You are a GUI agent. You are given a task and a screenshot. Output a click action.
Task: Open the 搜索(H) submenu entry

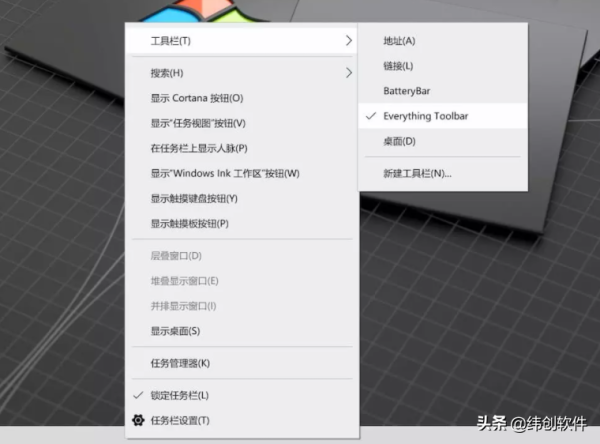click(x=242, y=73)
